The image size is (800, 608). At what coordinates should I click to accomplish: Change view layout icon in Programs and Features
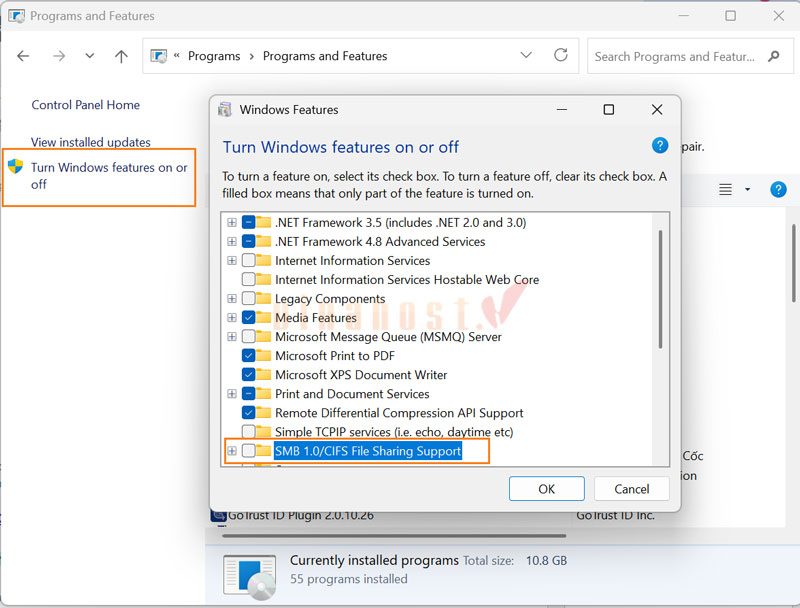pos(725,190)
